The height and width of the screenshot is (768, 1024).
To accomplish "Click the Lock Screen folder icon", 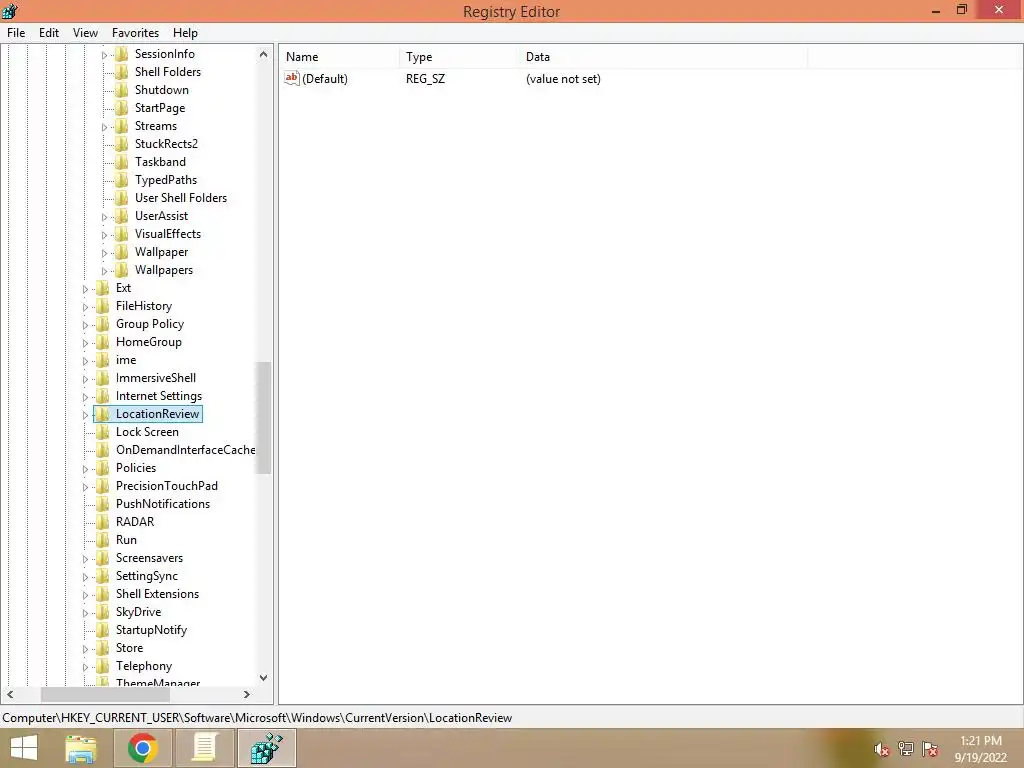I will pos(103,432).
